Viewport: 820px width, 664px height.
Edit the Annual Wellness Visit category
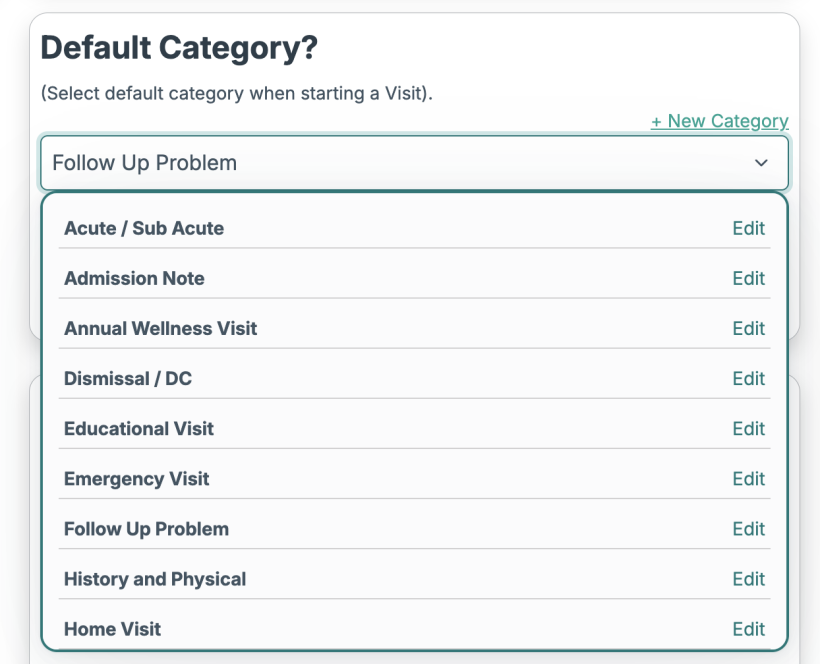[x=748, y=328]
